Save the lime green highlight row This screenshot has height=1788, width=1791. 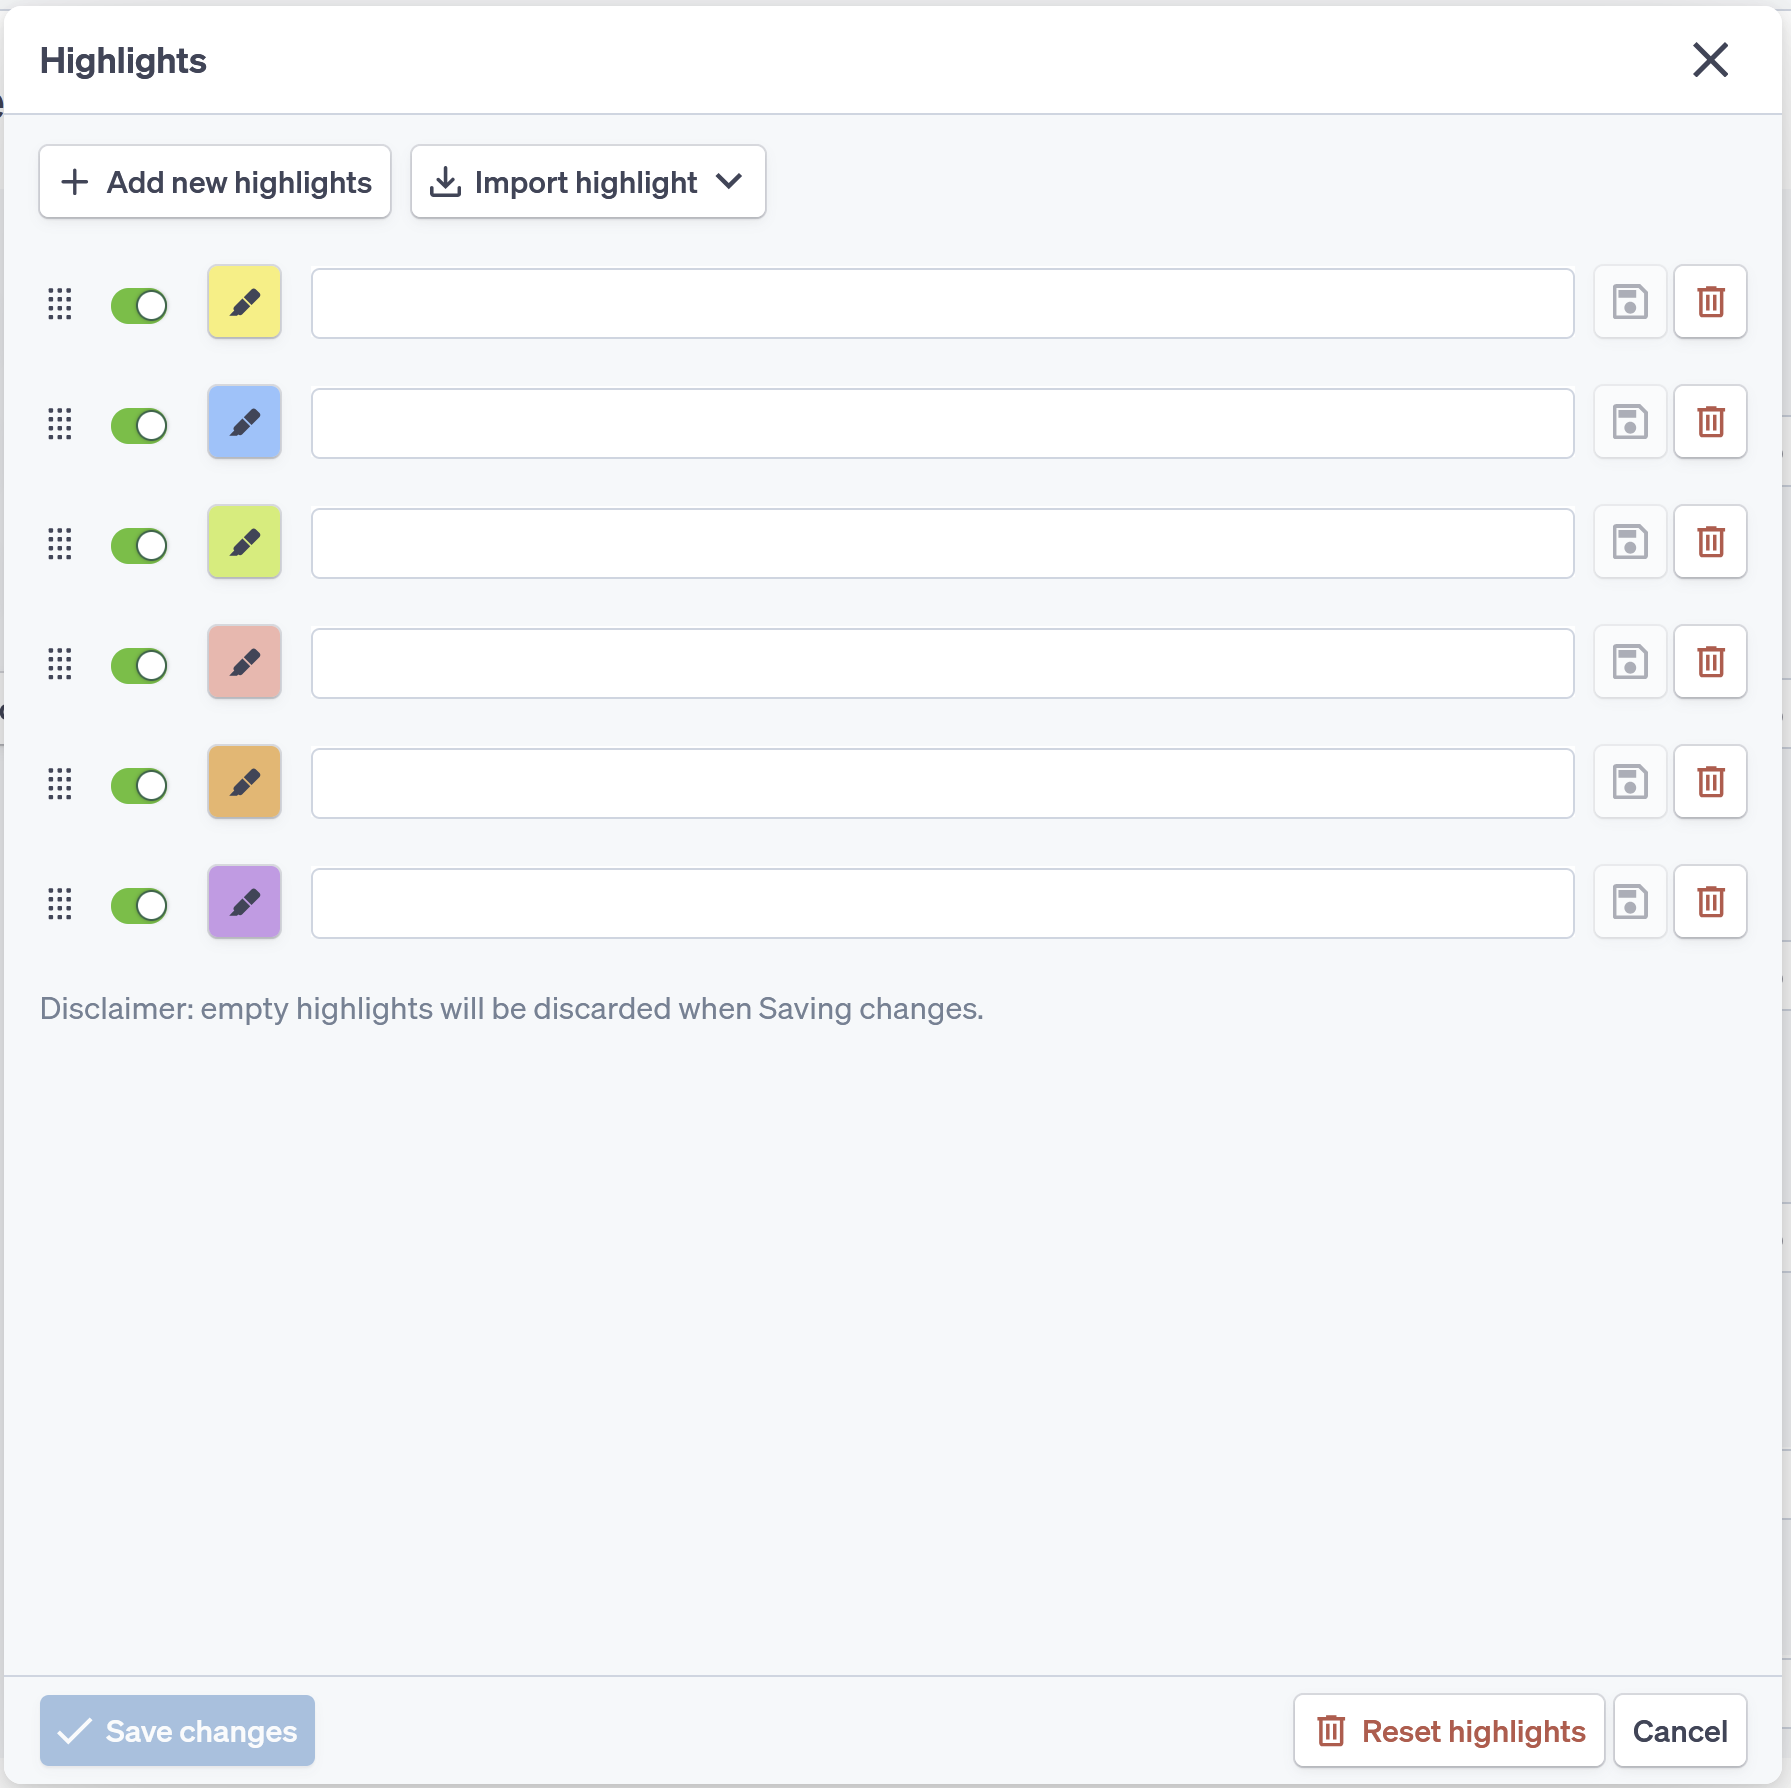1630,542
